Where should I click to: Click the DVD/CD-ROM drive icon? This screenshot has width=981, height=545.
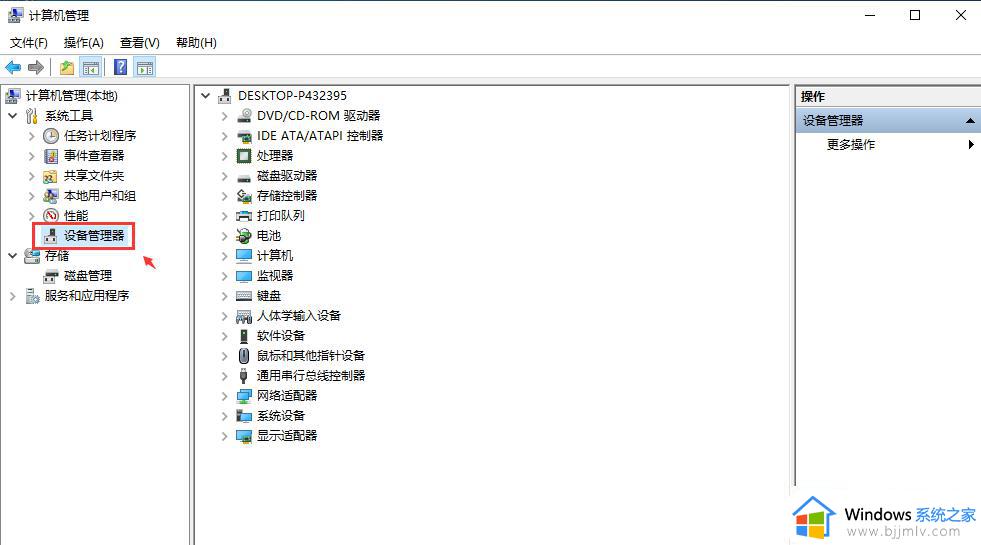pos(244,116)
